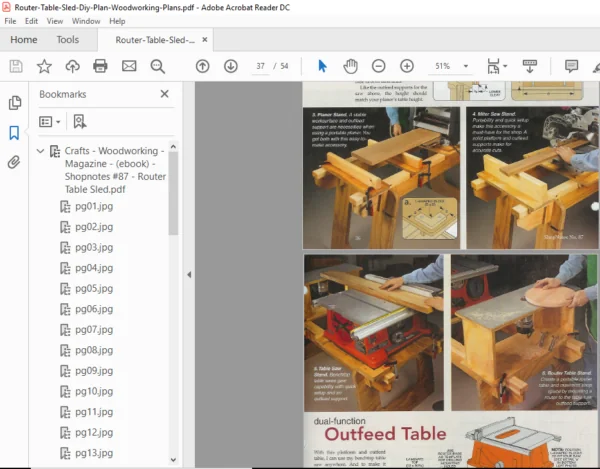Select the Router-Table-Sled document tab
This screenshot has width=600, height=469.
click(155, 40)
